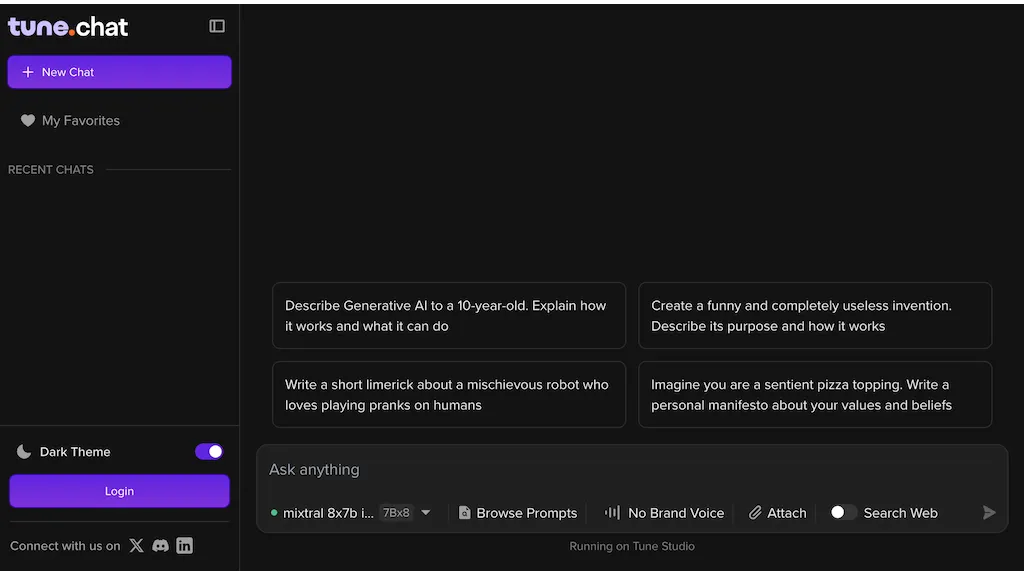
Task: Enable the Search Web toggle
Action: click(x=842, y=513)
